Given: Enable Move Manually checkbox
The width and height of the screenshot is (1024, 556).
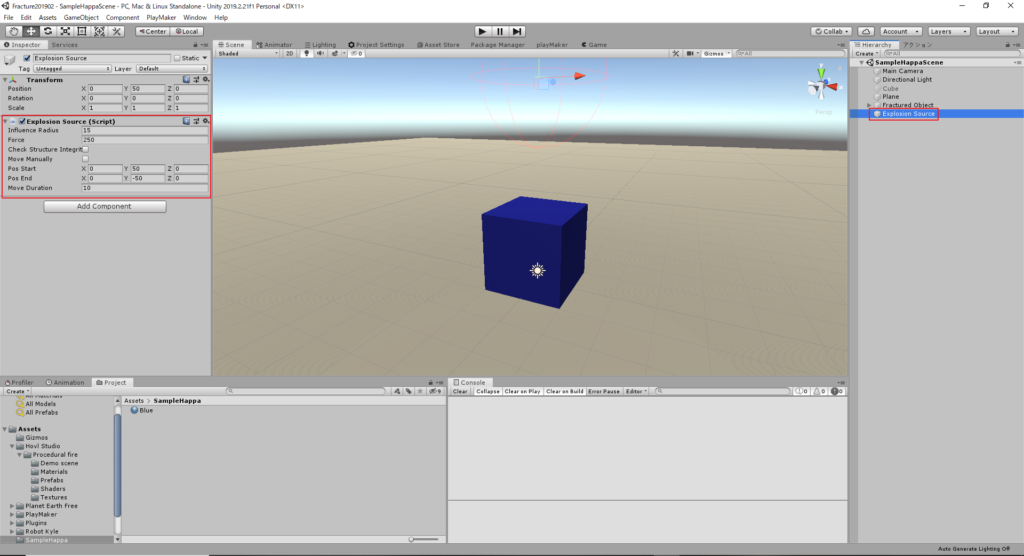Looking at the screenshot, I should [x=86, y=159].
